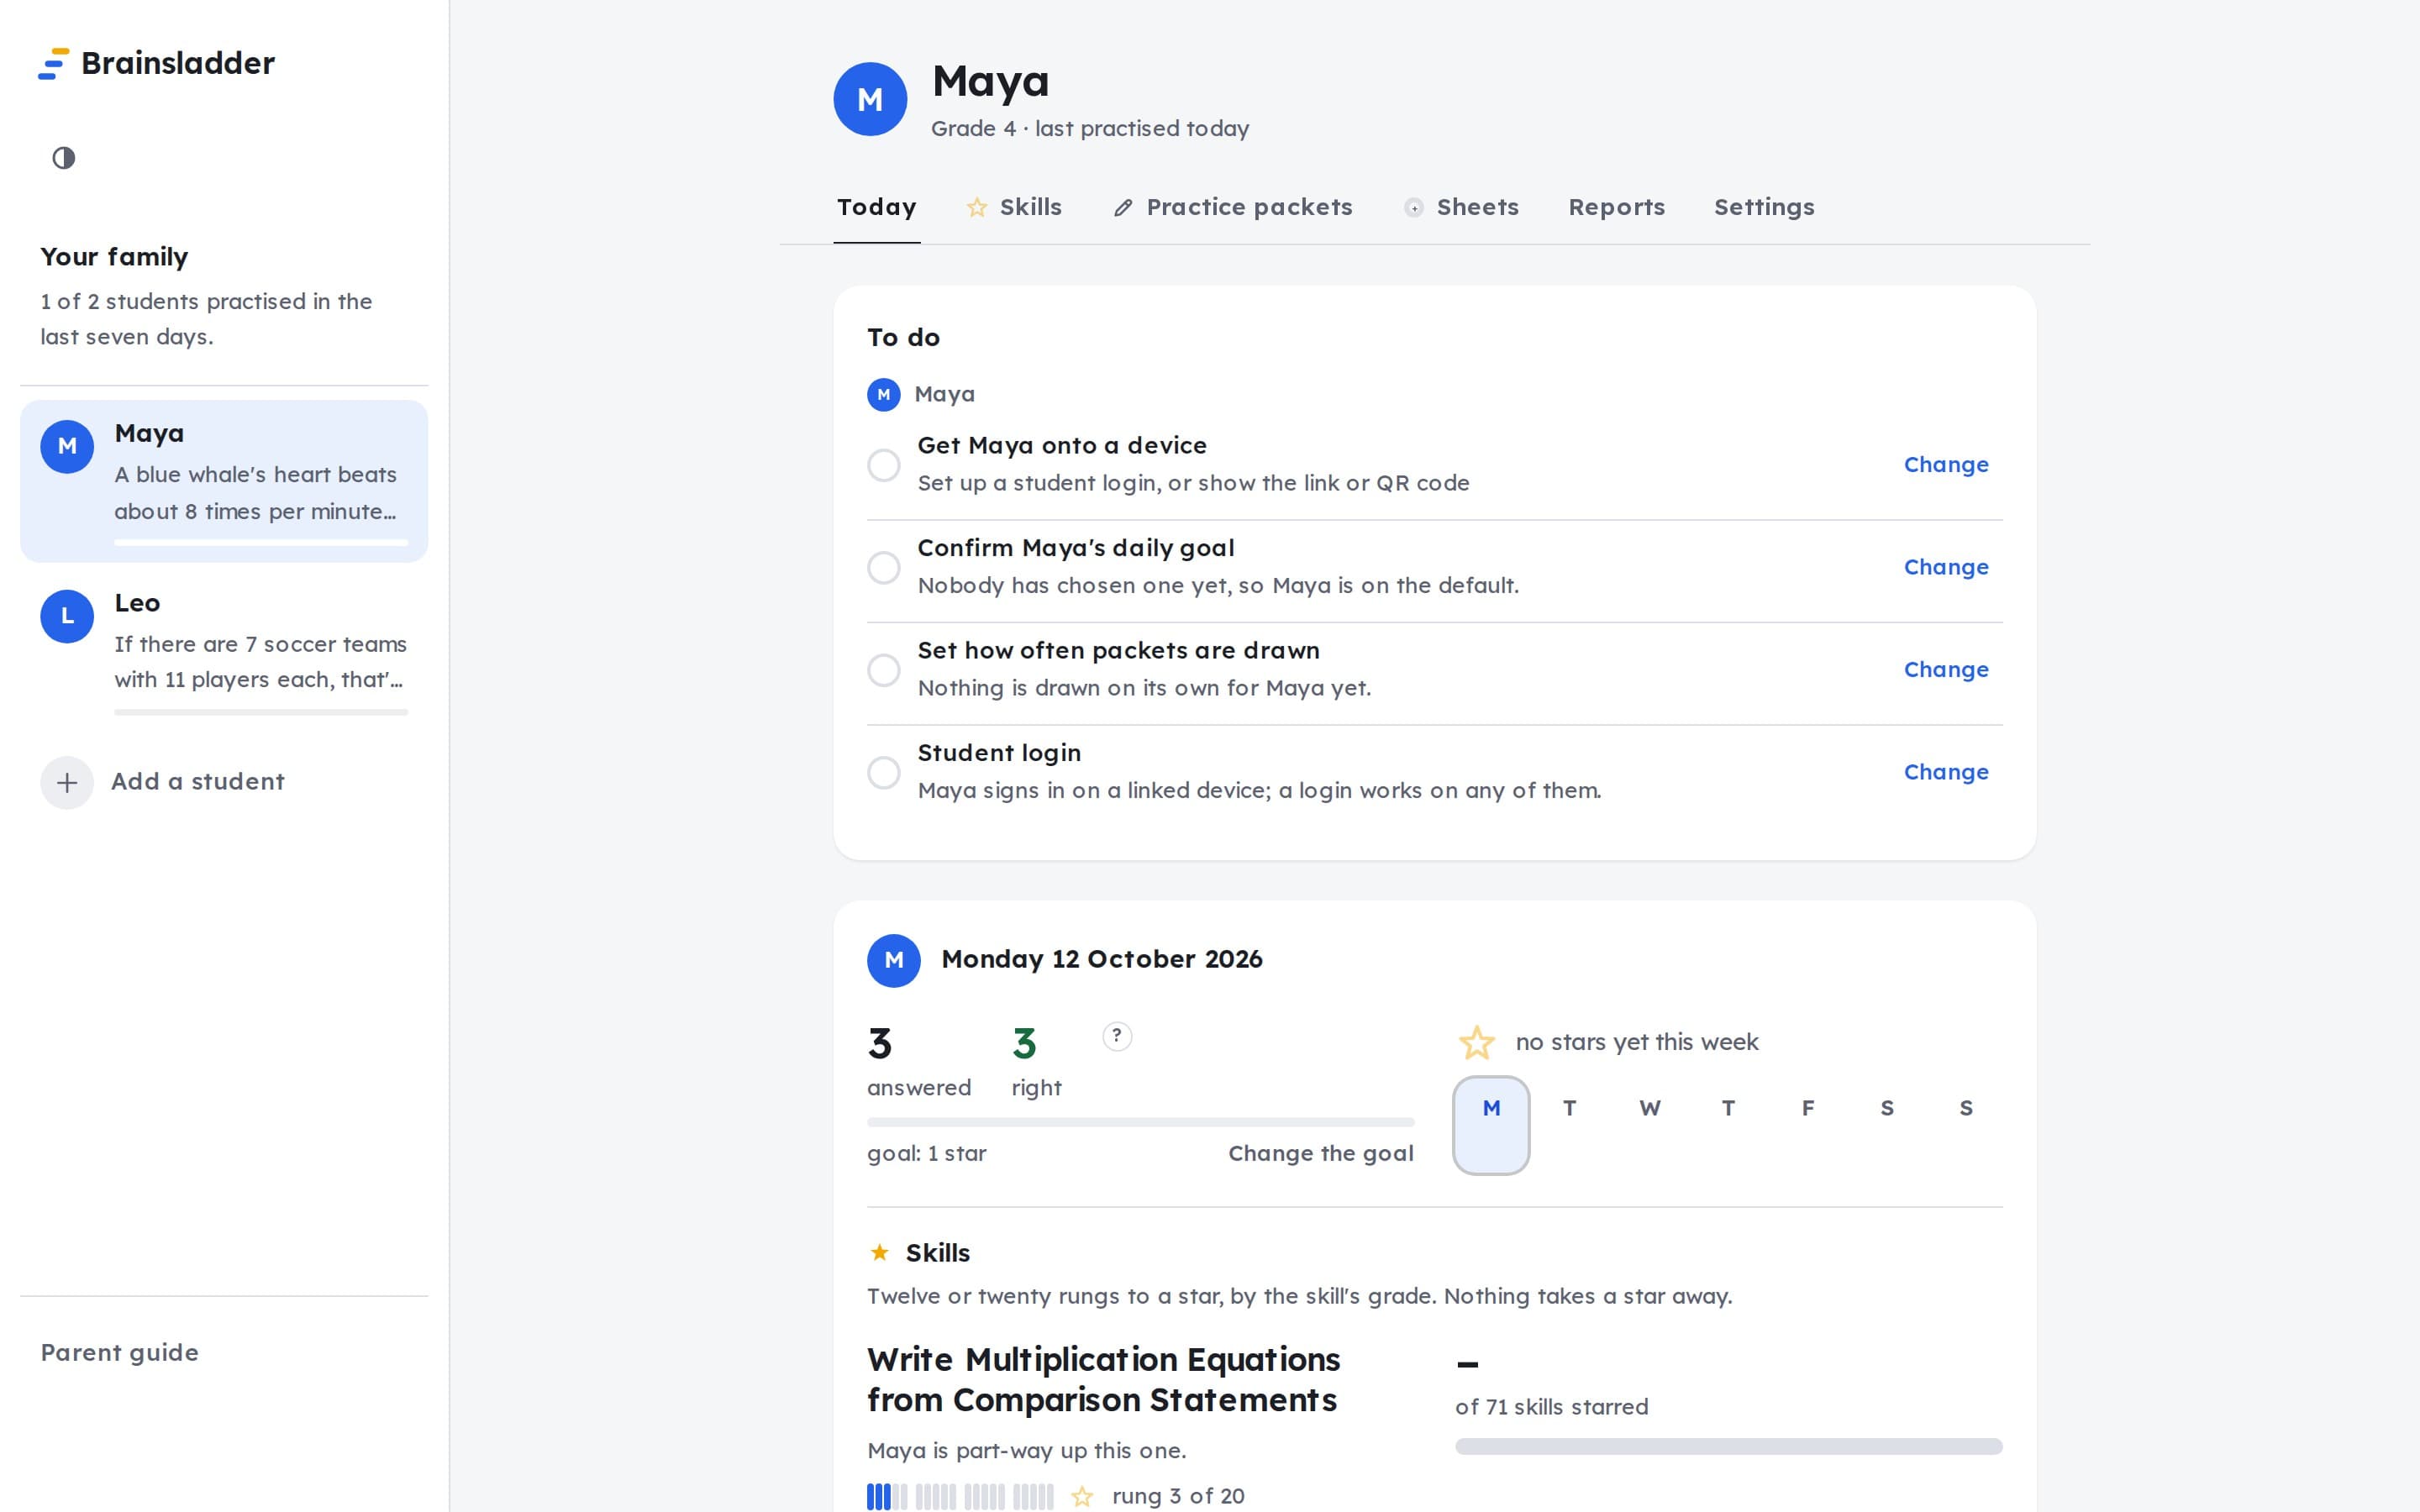
Task: Click the filled star next to the Skills heading
Action: point(880,1252)
